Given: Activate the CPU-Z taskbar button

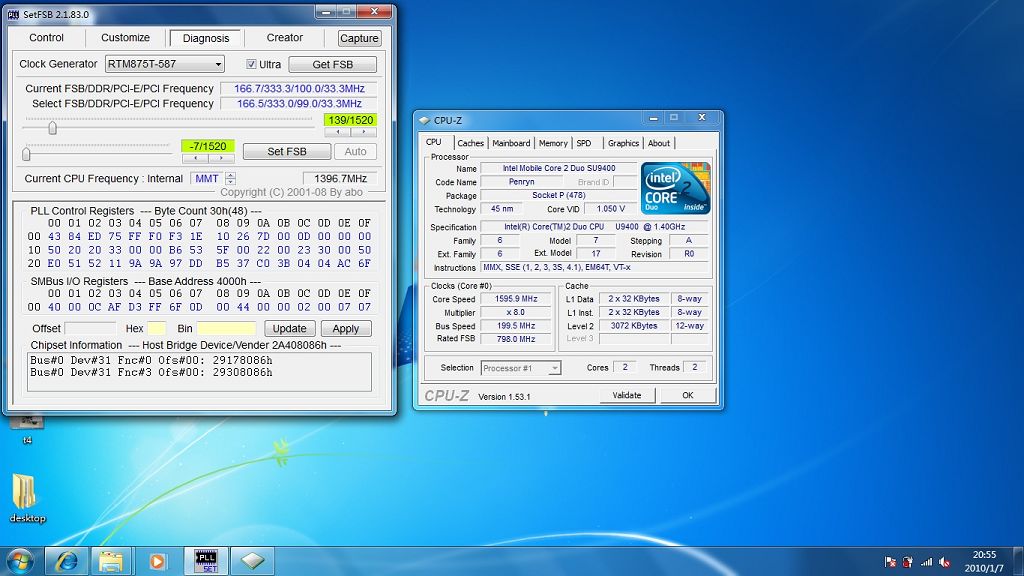Looking at the screenshot, I should [253, 561].
